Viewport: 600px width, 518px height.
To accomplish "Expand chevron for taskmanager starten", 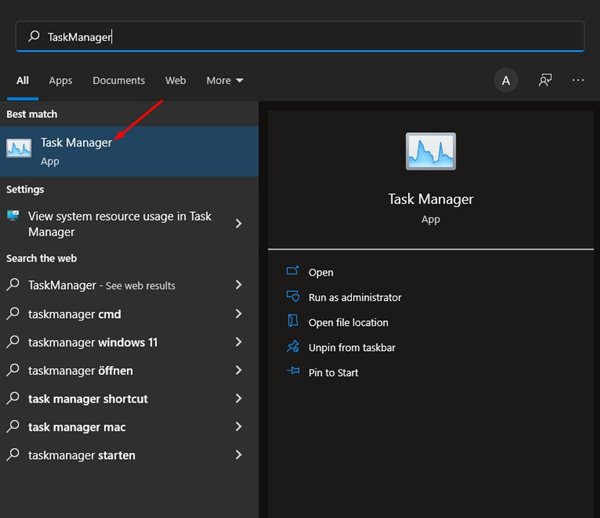I will pyautogui.click(x=238, y=455).
